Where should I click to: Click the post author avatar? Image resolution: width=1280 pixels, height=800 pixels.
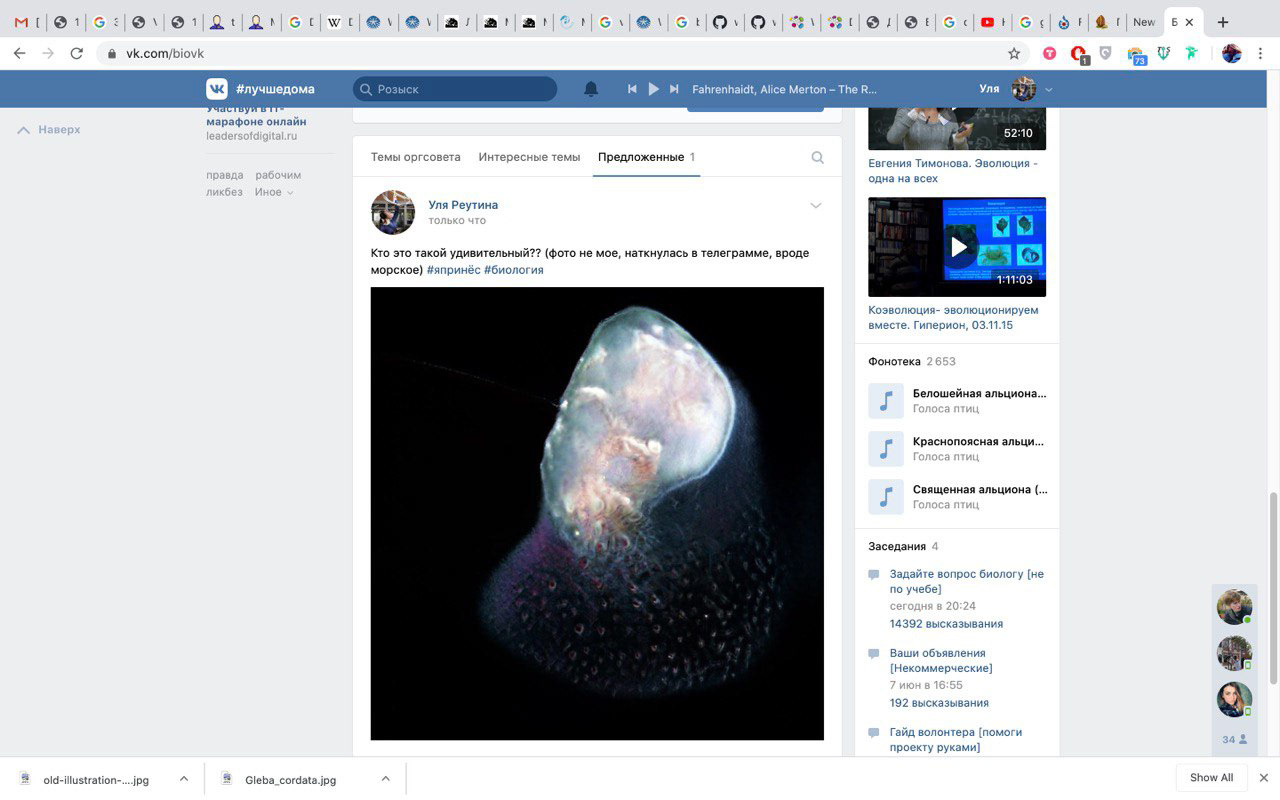pyautogui.click(x=393, y=212)
